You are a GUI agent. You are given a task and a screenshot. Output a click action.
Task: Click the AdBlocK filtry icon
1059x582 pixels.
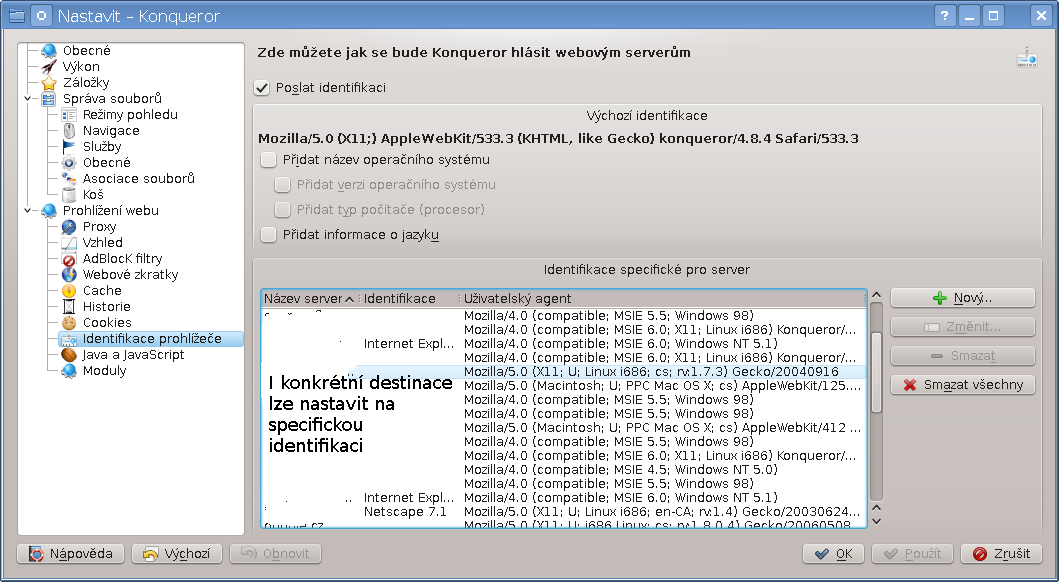coord(69,259)
